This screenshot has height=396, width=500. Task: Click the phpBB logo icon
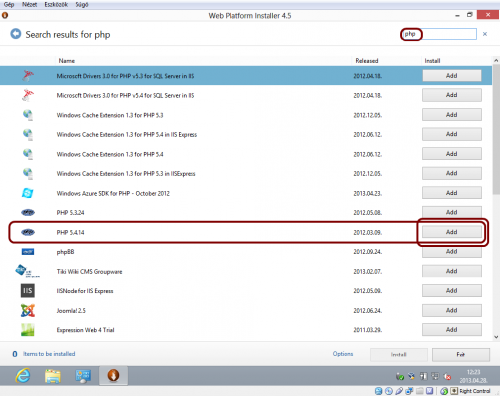click(x=28, y=252)
